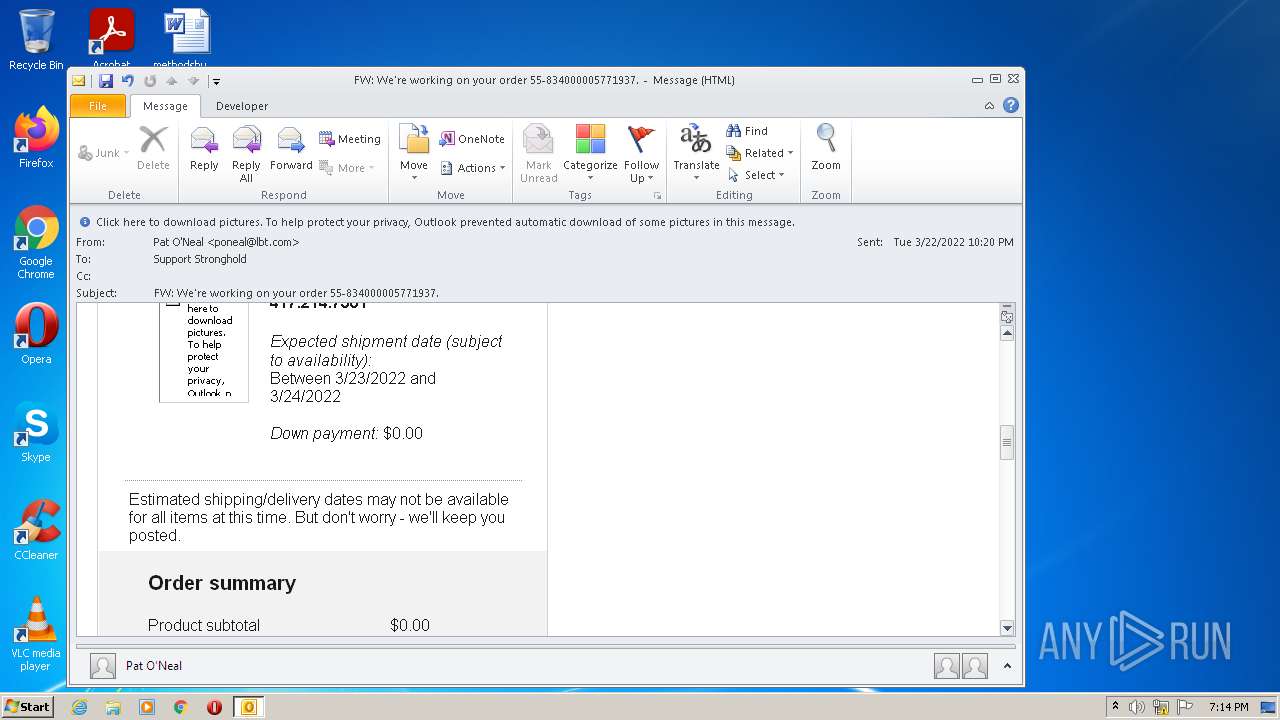Open the Opera desktop shortcut
1280x720 pixels.
pyautogui.click(x=36, y=334)
